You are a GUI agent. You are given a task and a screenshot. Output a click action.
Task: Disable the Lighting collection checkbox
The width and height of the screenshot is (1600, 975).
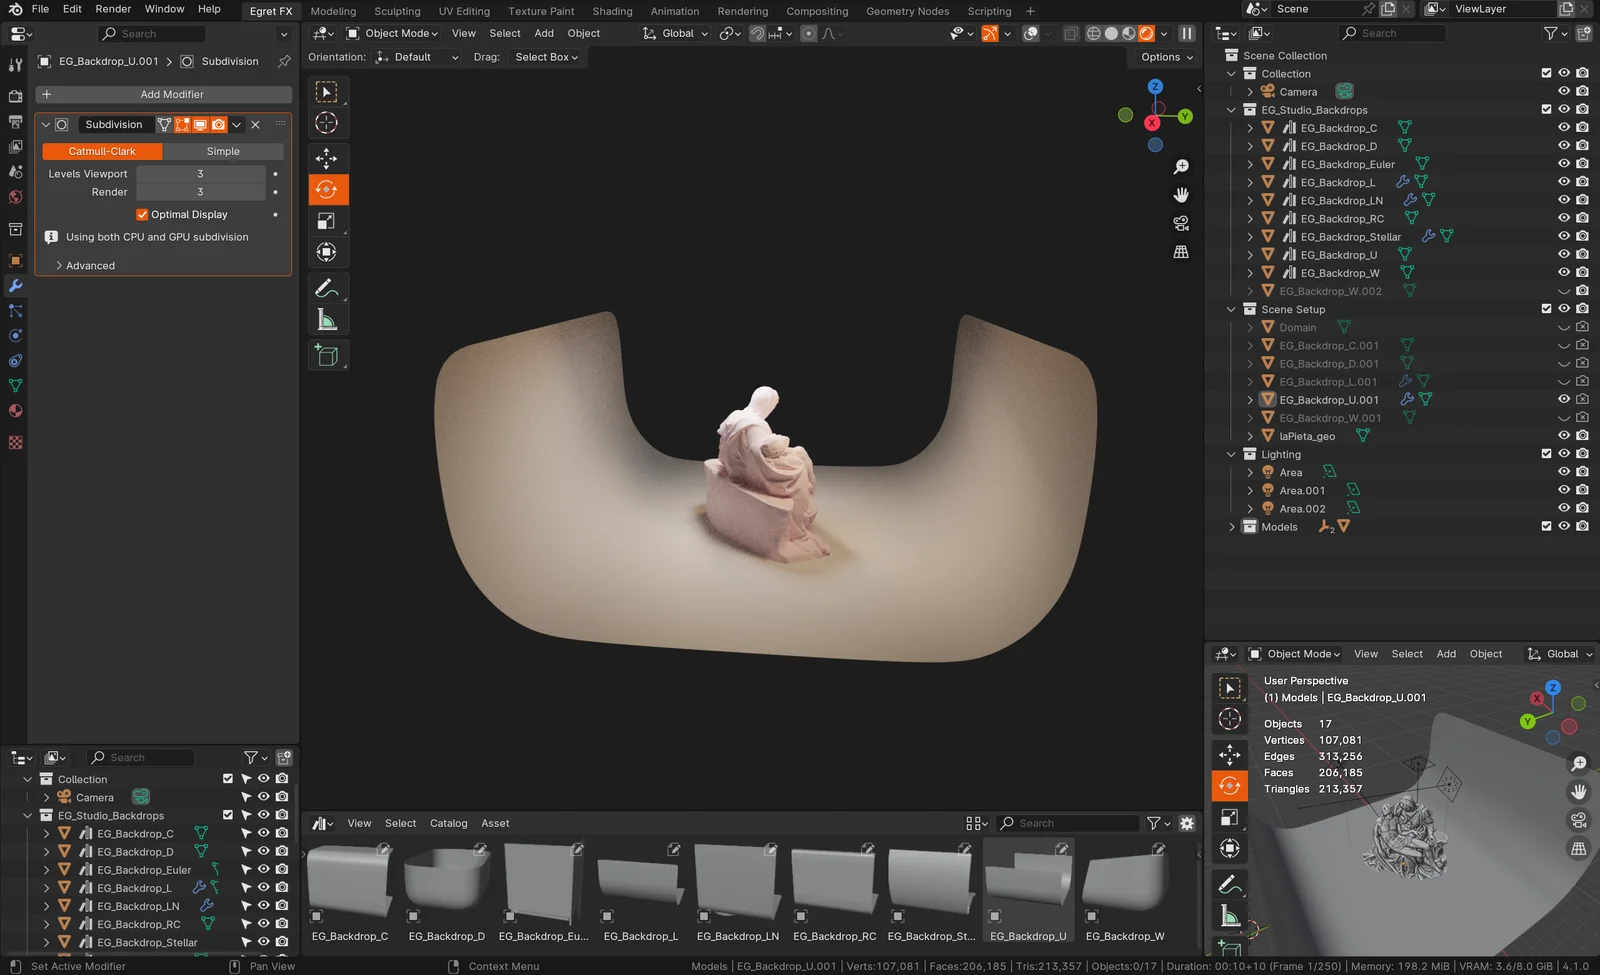point(1546,454)
